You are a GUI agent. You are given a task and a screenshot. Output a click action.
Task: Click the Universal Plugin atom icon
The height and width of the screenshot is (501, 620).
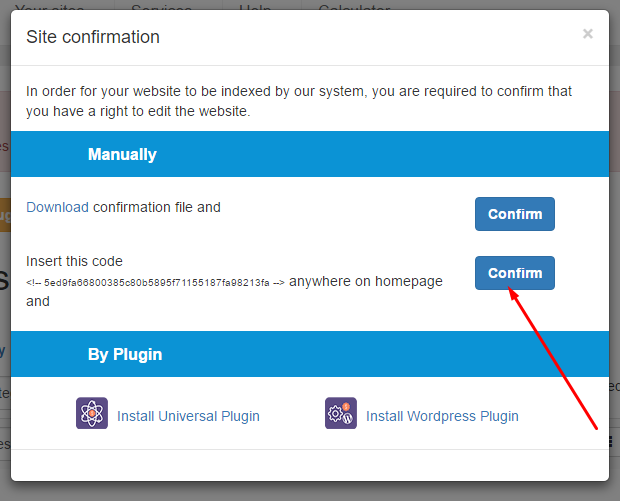[92, 413]
